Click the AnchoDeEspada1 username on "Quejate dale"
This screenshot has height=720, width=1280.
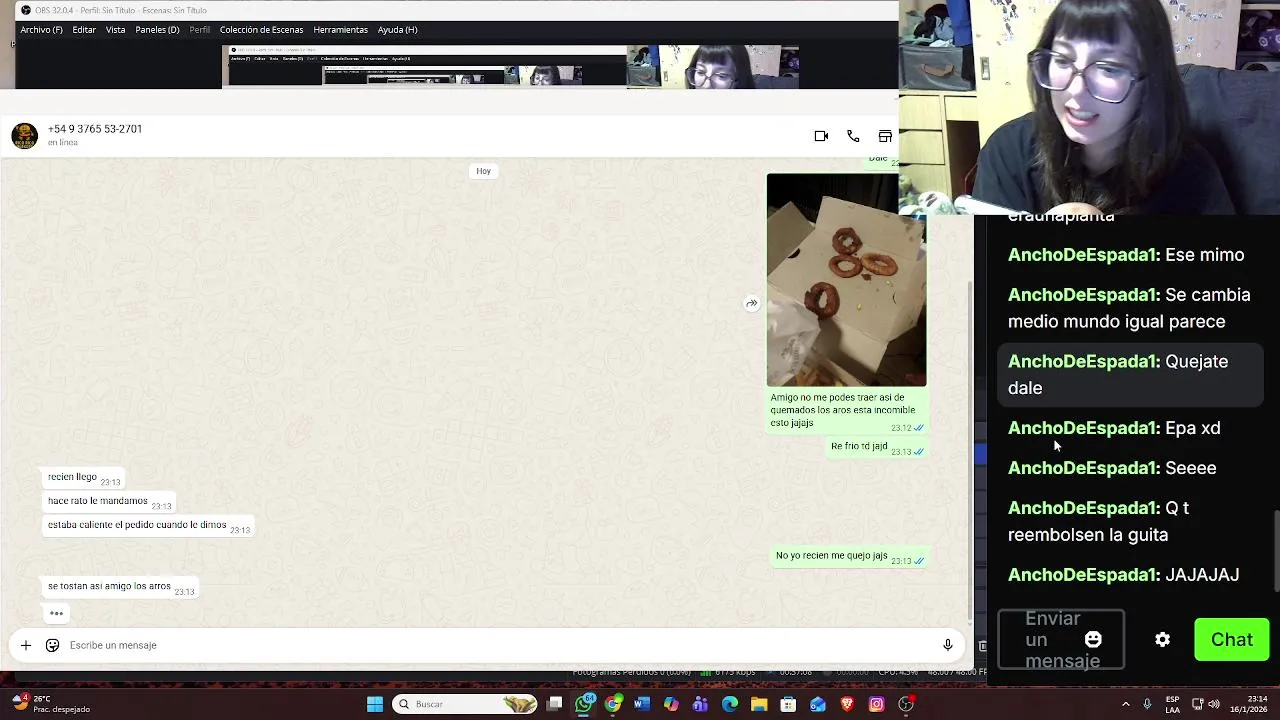(x=1084, y=362)
